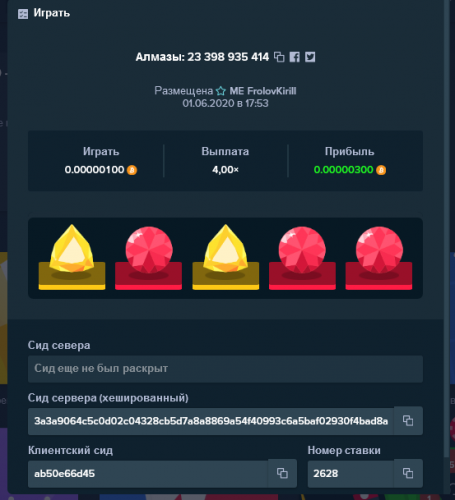
Task: Click the Сид севера unrevealed seed field
Action: pyautogui.click(x=225, y=369)
